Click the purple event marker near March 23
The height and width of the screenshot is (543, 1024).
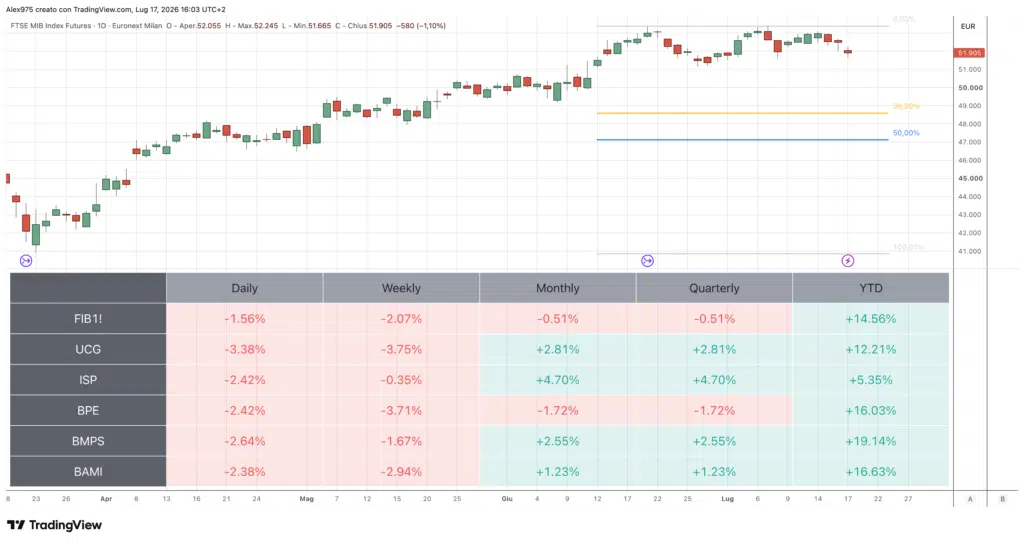(x=26, y=261)
